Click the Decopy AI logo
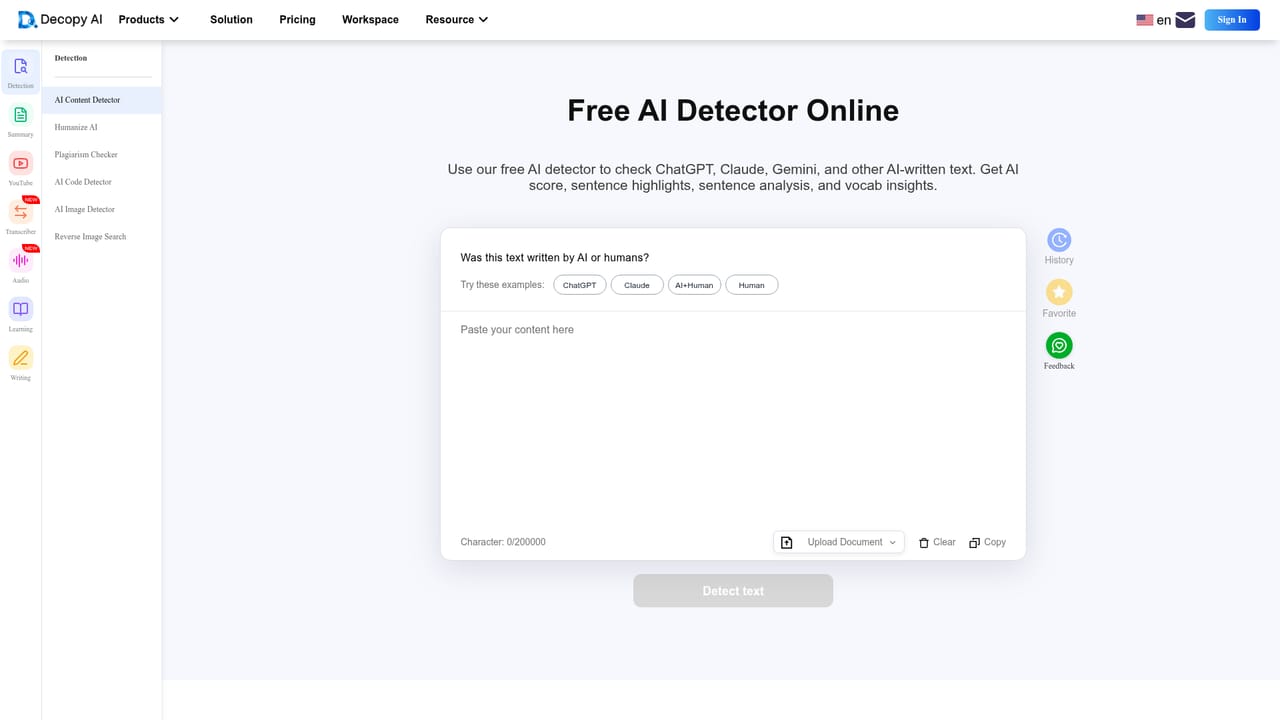This screenshot has width=1280, height=720. click(60, 19)
